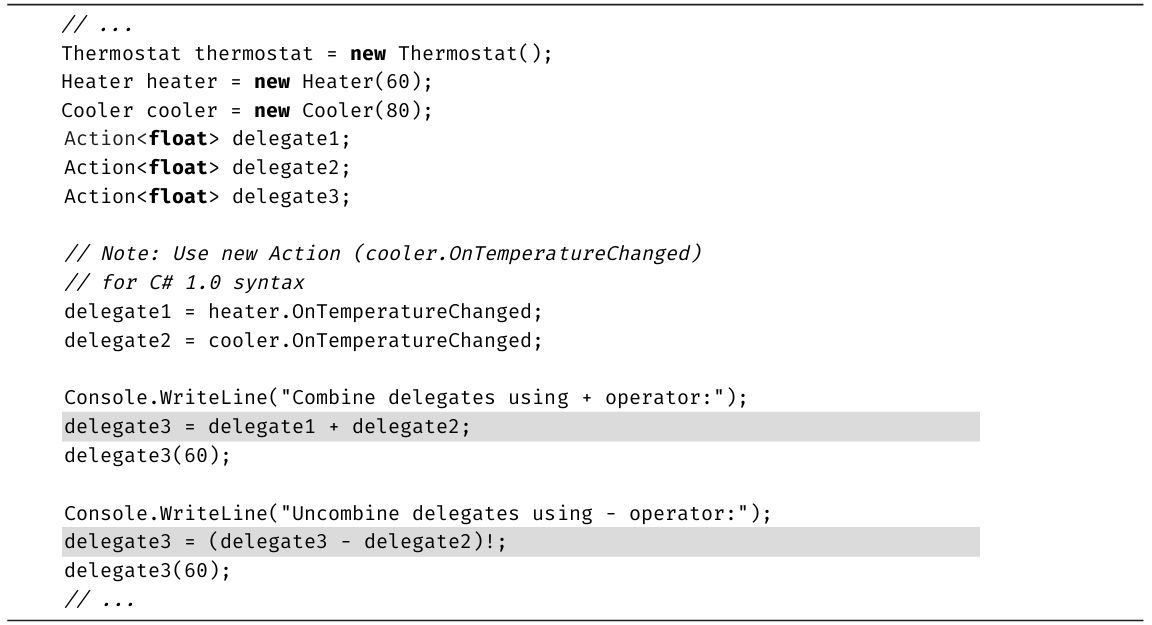Click heater.OnTemperatureChanged in the delegate1 assignment

pyautogui.click(x=374, y=312)
